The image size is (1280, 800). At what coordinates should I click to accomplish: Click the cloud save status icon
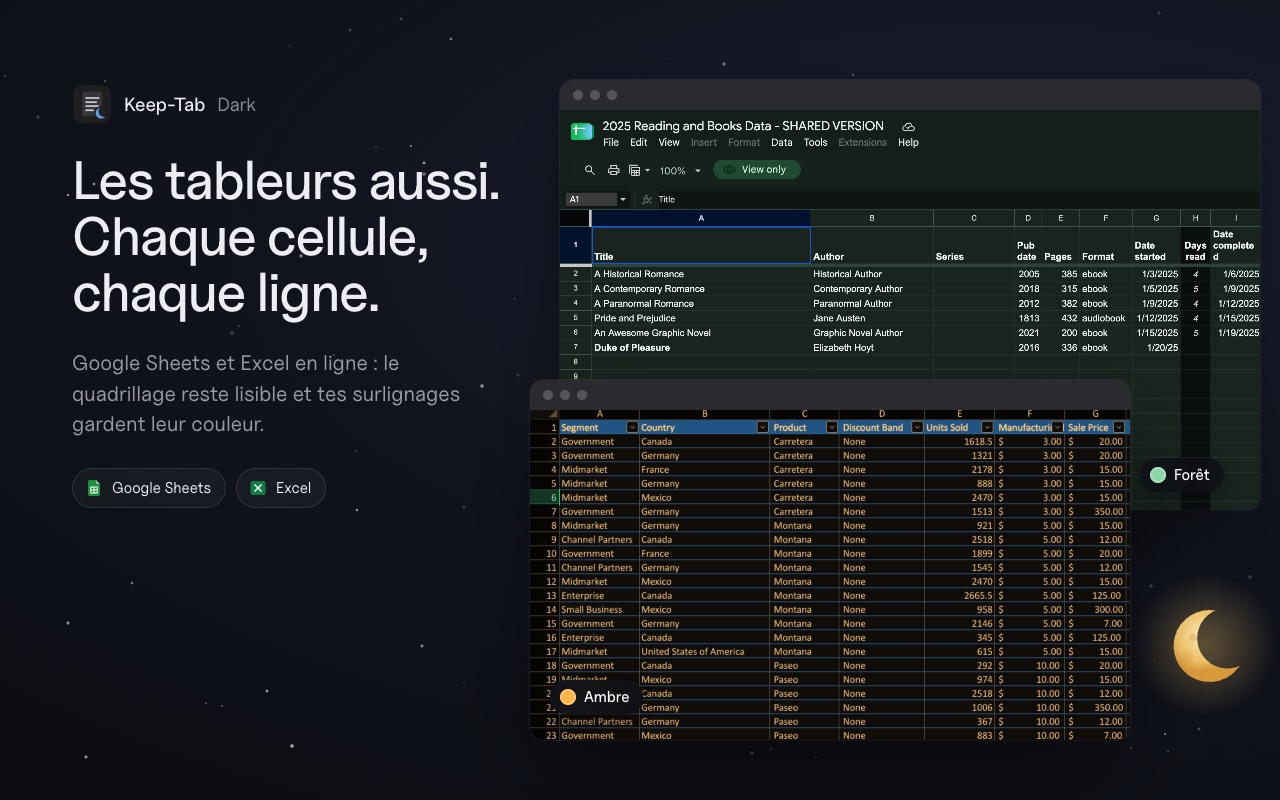[x=908, y=127]
